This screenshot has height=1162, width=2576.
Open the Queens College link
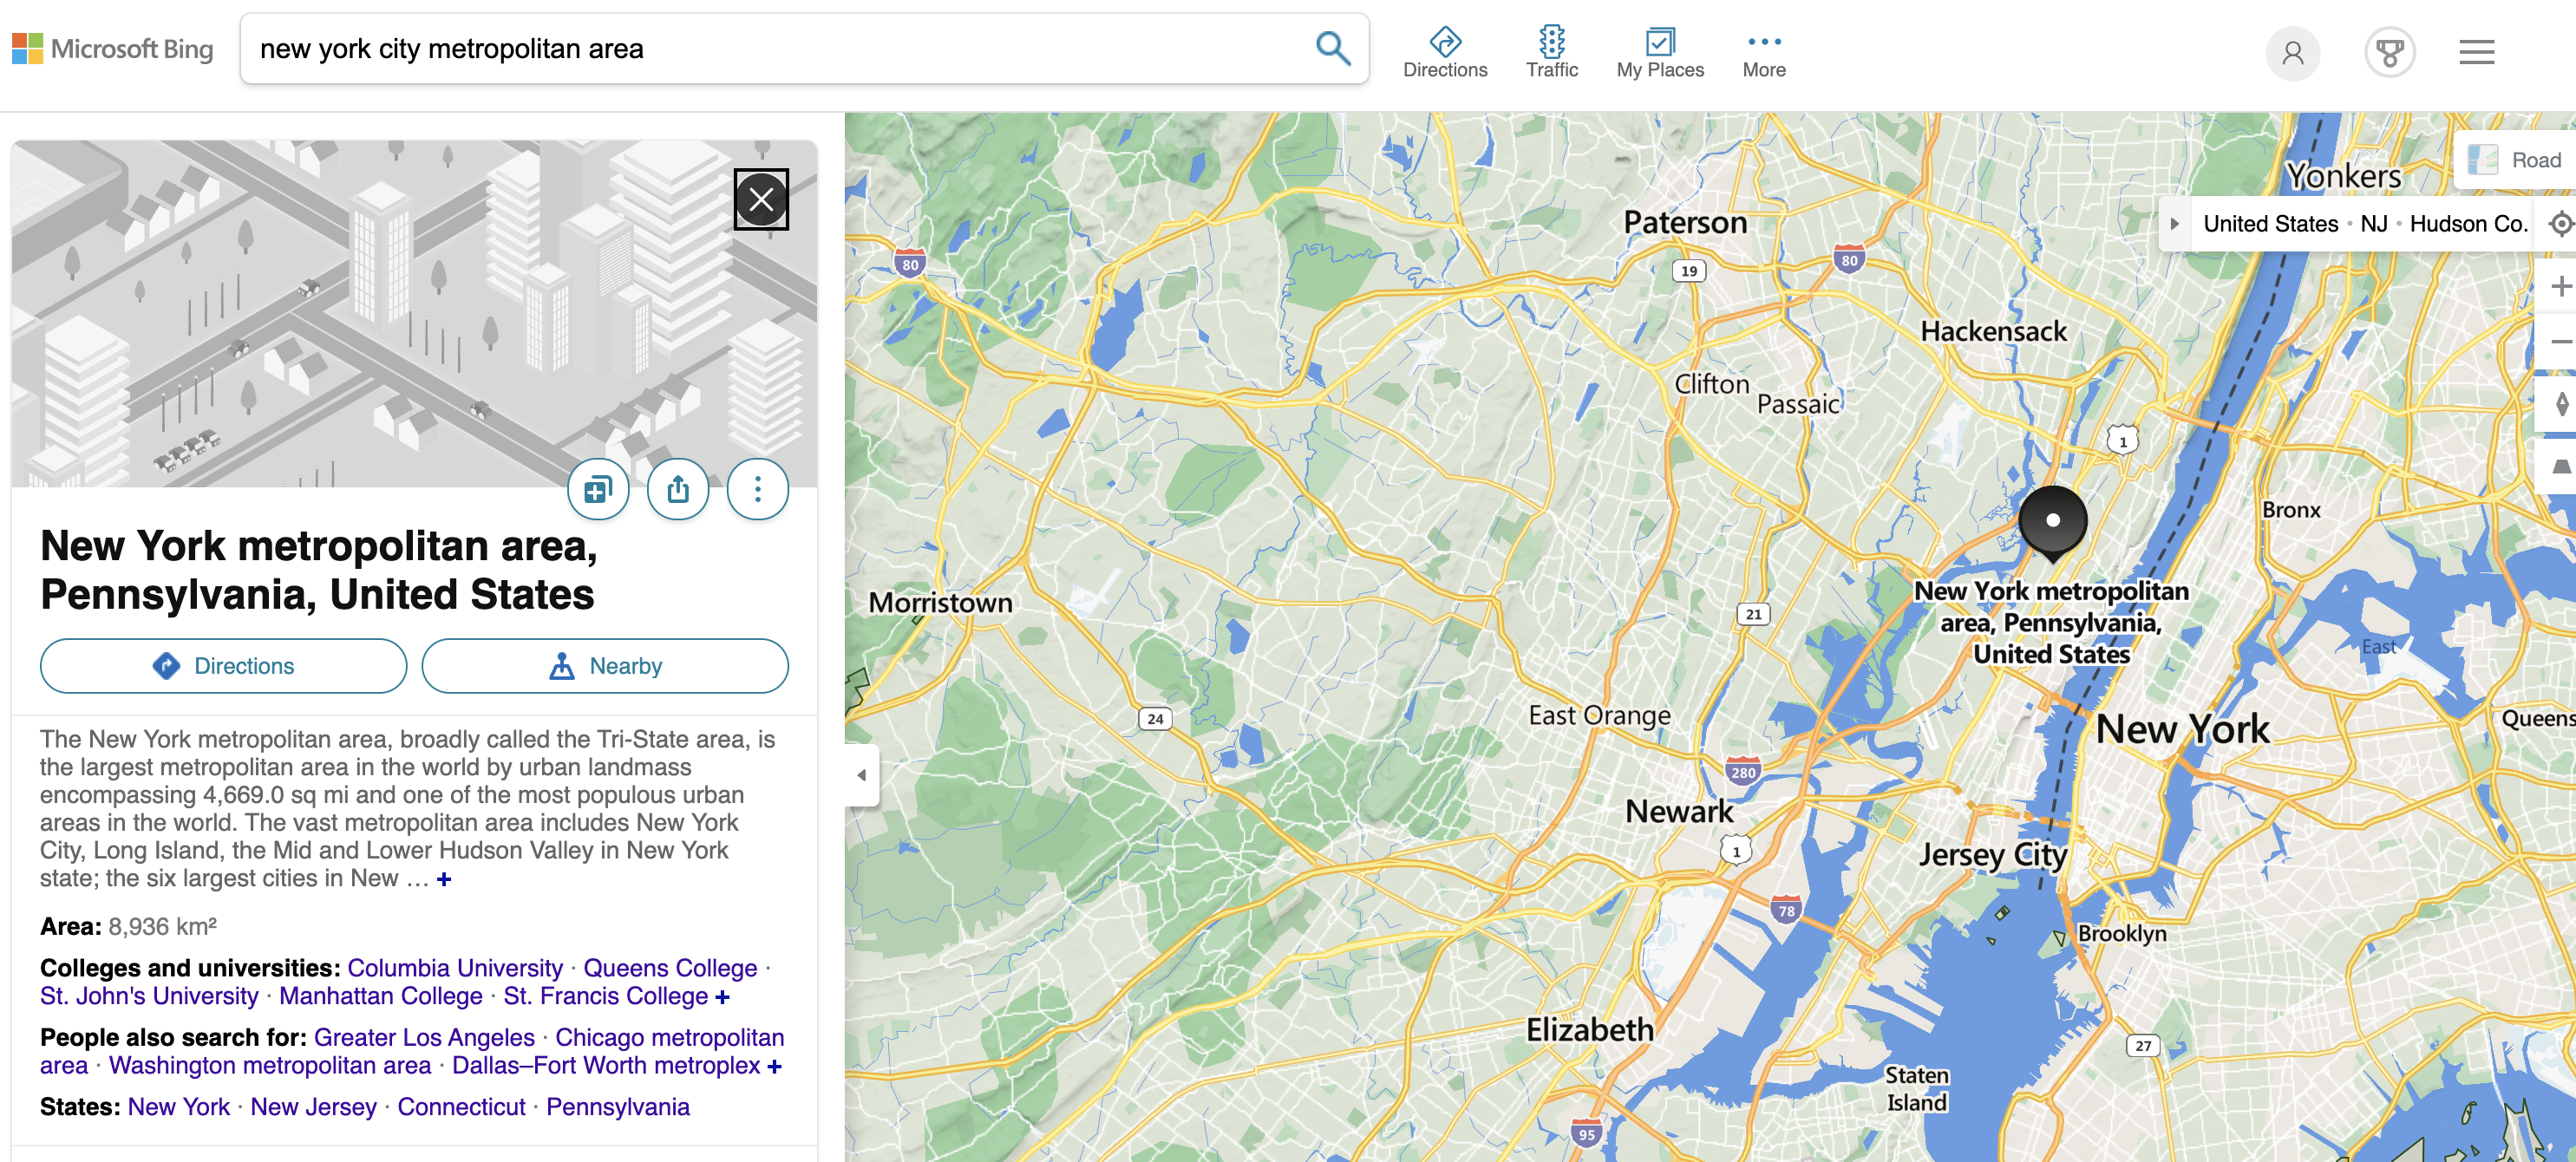point(670,968)
